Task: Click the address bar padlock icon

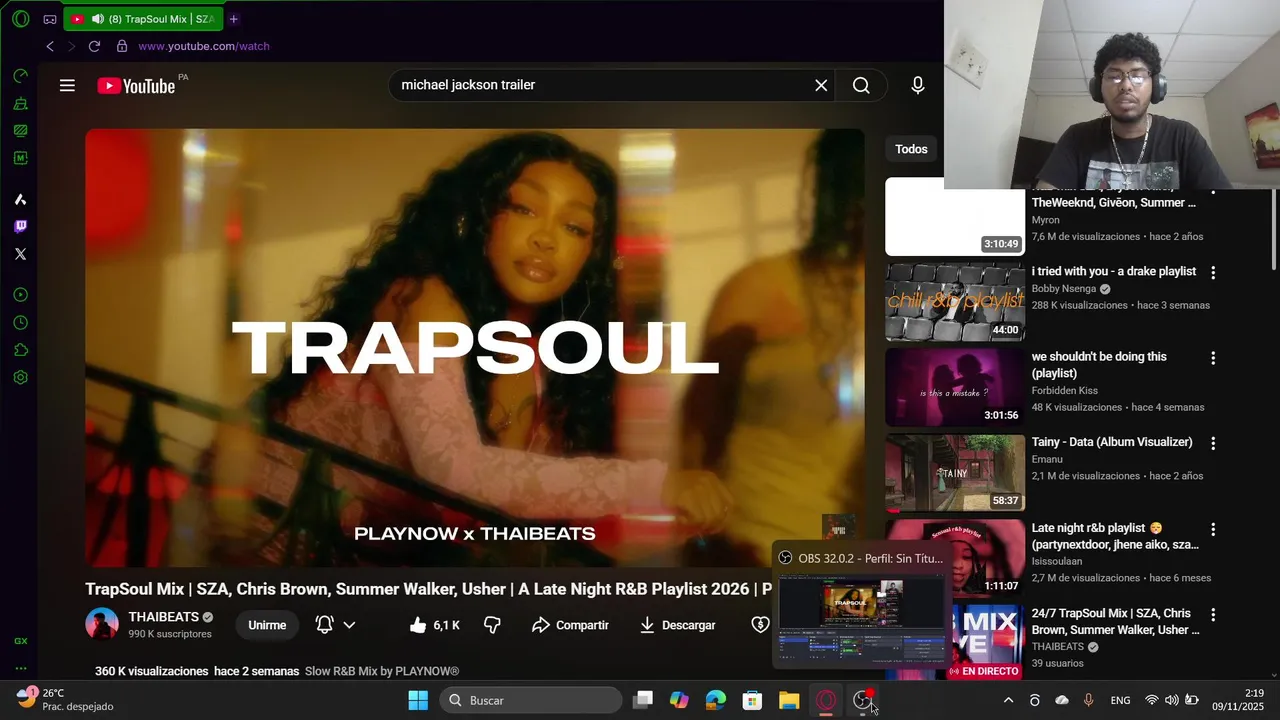Action: [x=122, y=46]
